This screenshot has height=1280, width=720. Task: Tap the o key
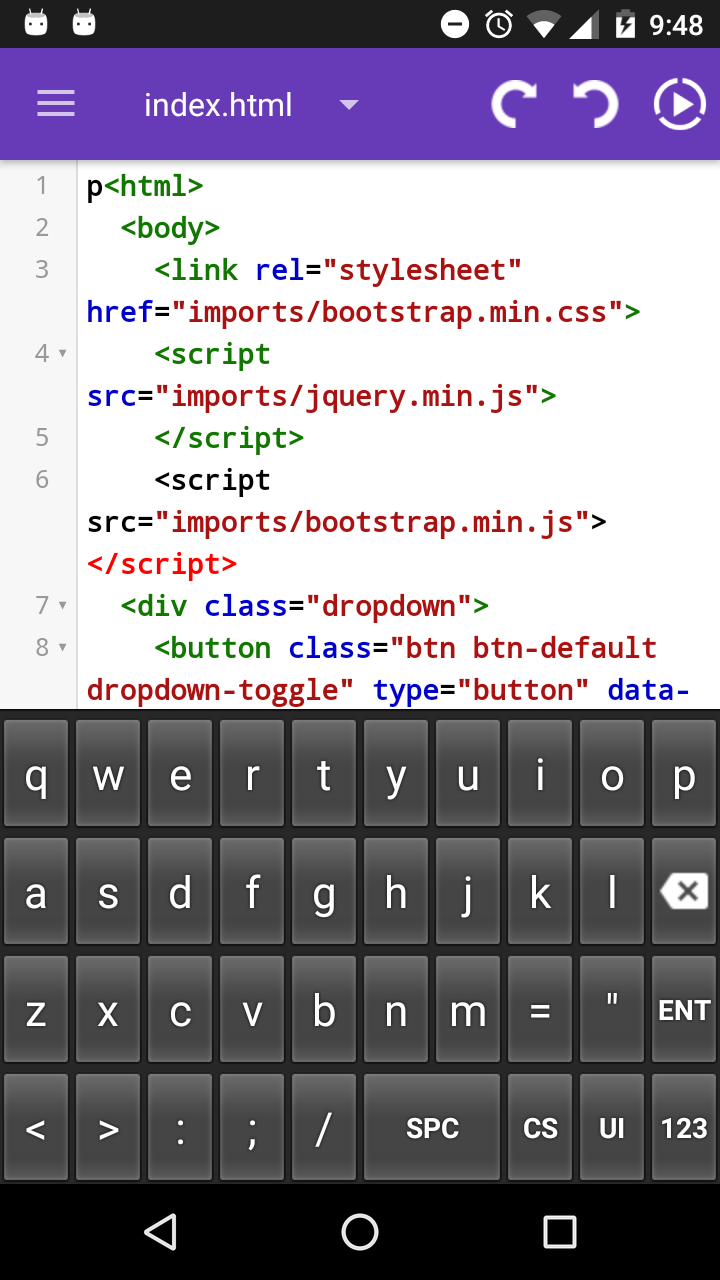click(x=612, y=773)
